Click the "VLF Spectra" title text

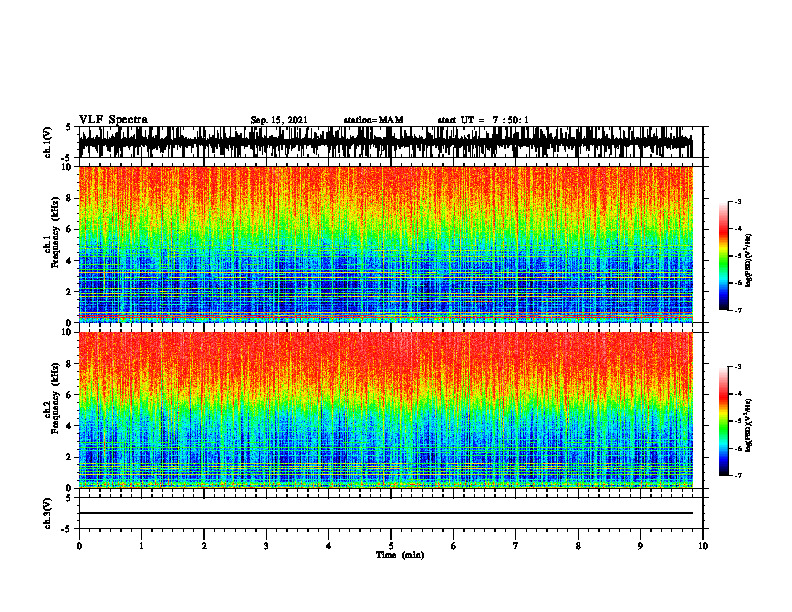click(113, 119)
